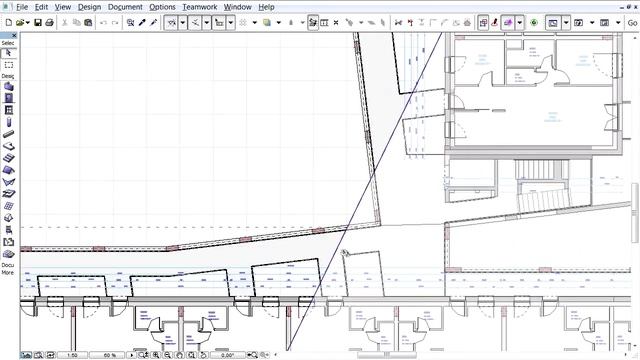Select the Wall tool in the toolbox
This screenshot has width=640, height=360.
click(x=9, y=87)
